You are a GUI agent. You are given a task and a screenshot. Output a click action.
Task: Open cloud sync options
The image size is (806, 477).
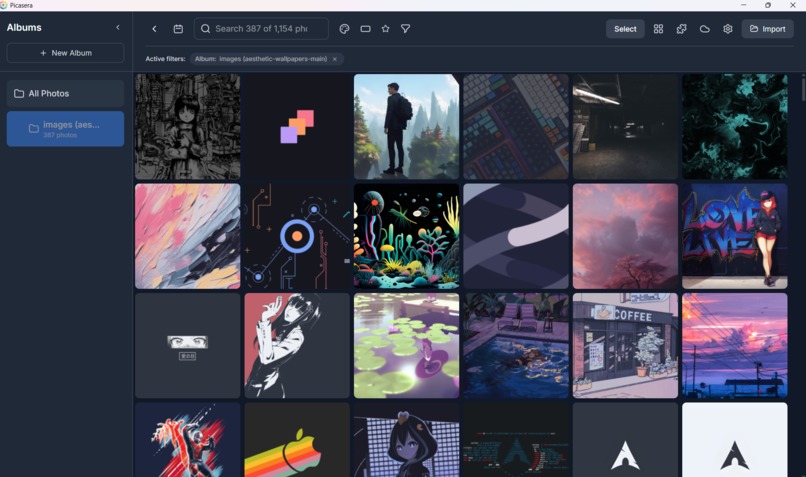pyautogui.click(x=705, y=29)
